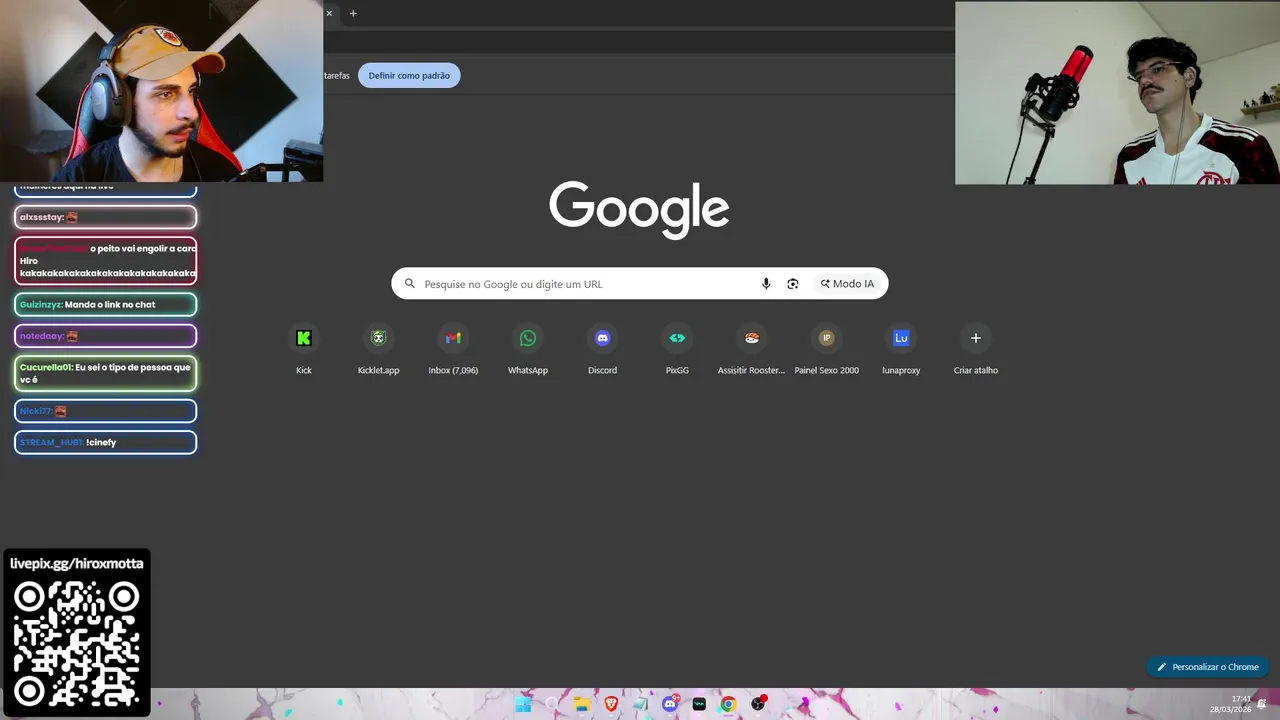This screenshot has height=720, width=1280.
Task: Open Personalizar o Chrome
Action: (x=1208, y=667)
